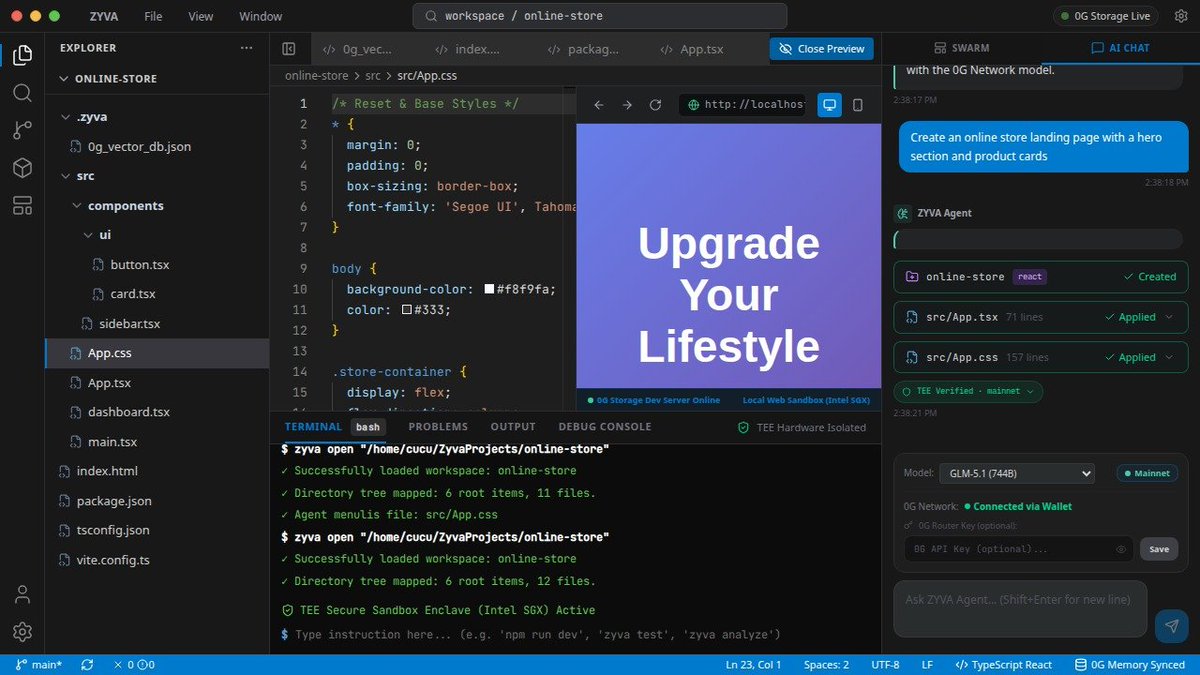The image size is (1200, 675).
Task: Click the errors and warnings status indicator
Action: pos(134,665)
